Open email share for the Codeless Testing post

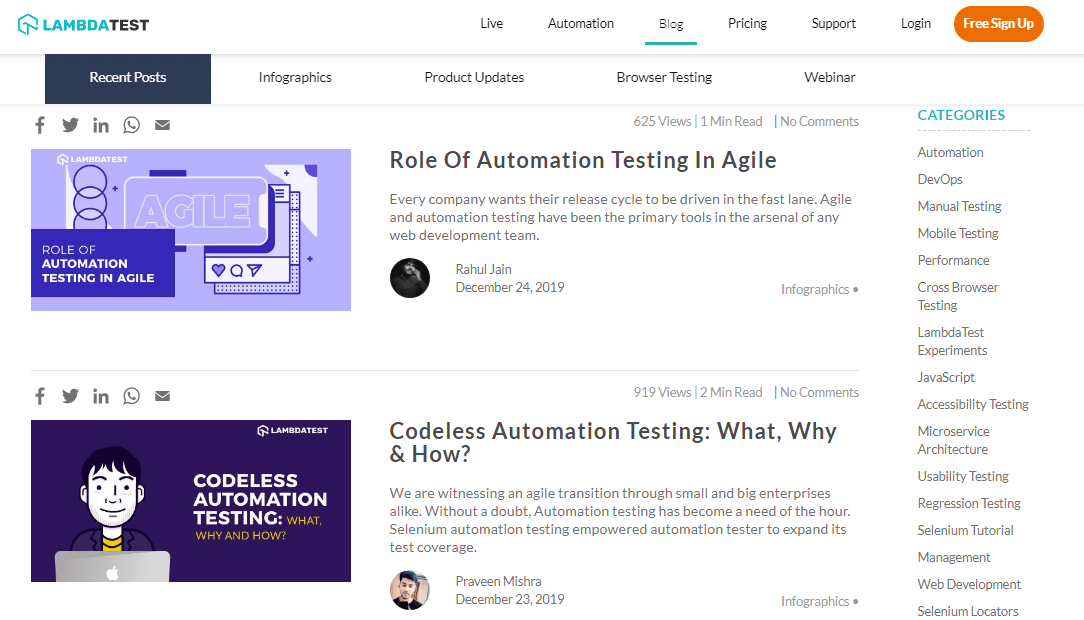click(162, 395)
